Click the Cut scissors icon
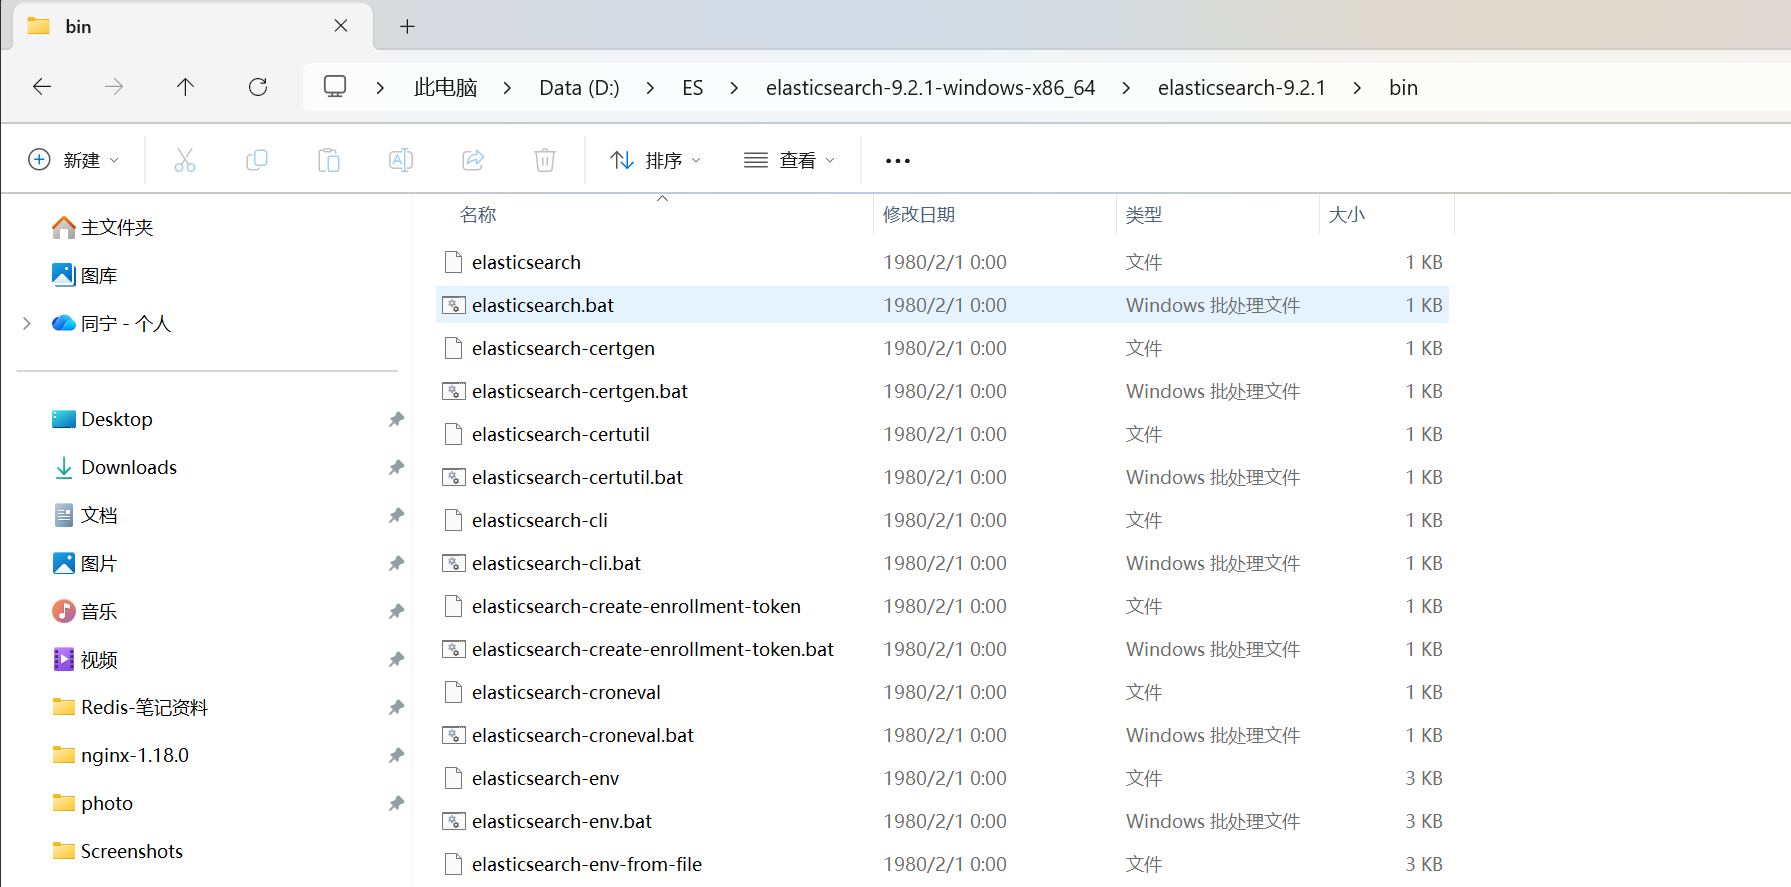Image resolution: width=1791 pixels, height=887 pixels. pos(185,160)
